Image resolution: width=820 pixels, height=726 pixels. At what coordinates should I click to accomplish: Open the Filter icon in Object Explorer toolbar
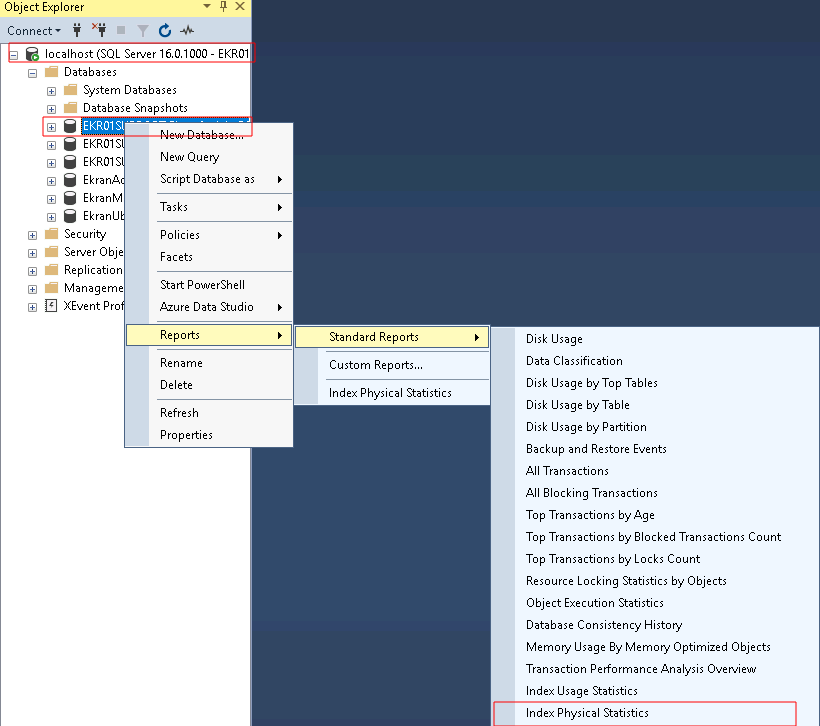142,31
